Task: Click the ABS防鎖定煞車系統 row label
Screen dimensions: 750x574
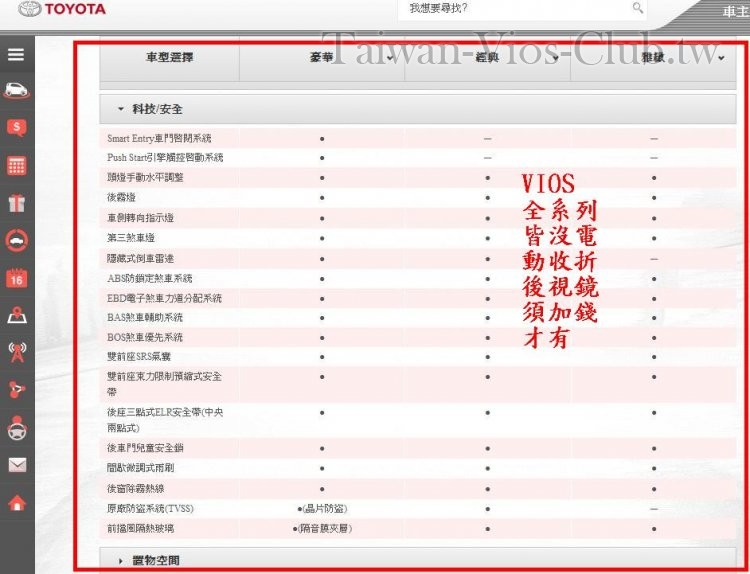Action: (150, 278)
